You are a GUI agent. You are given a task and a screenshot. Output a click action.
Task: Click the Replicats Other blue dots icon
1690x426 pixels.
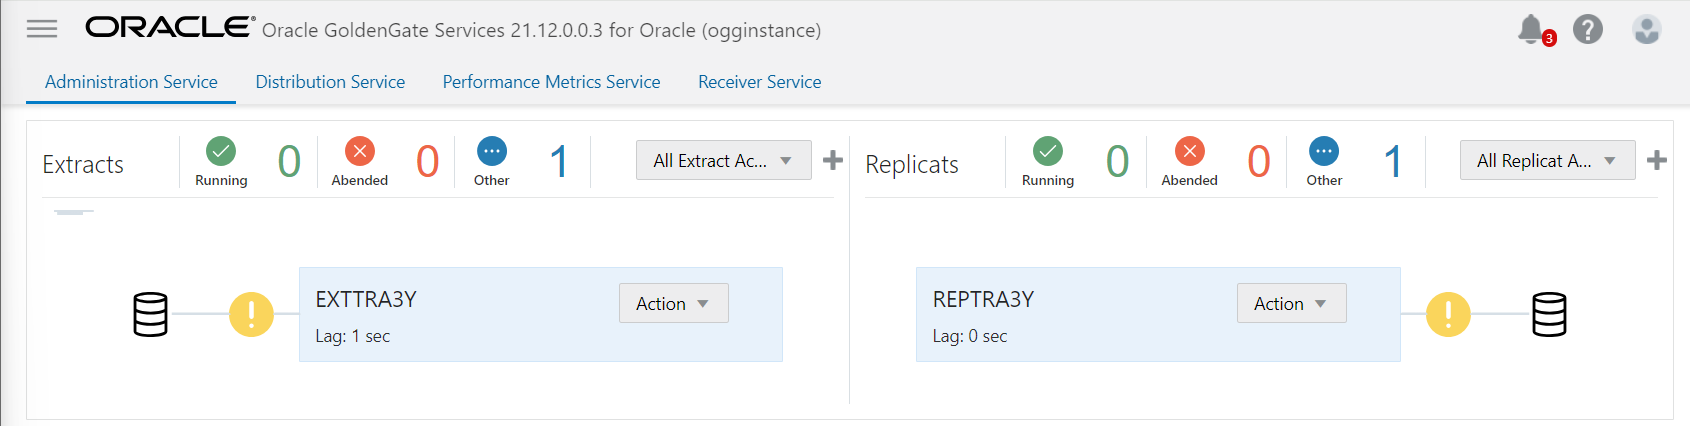click(1324, 151)
